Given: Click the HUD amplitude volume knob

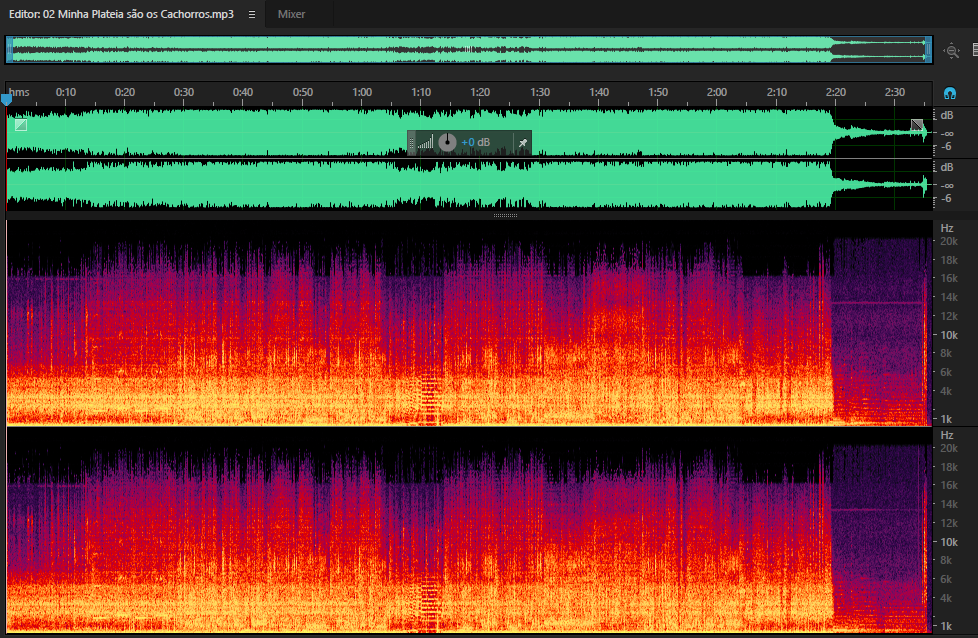Looking at the screenshot, I should click(x=447, y=142).
